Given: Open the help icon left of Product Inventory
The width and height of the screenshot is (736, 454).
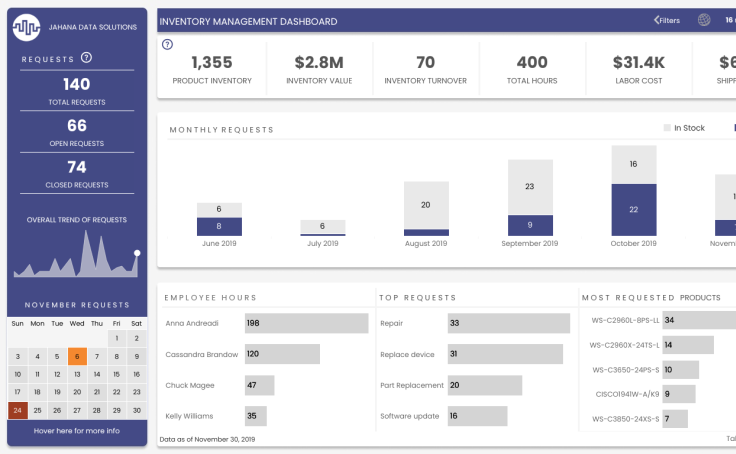Looking at the screenshot, I should (167, 45).
